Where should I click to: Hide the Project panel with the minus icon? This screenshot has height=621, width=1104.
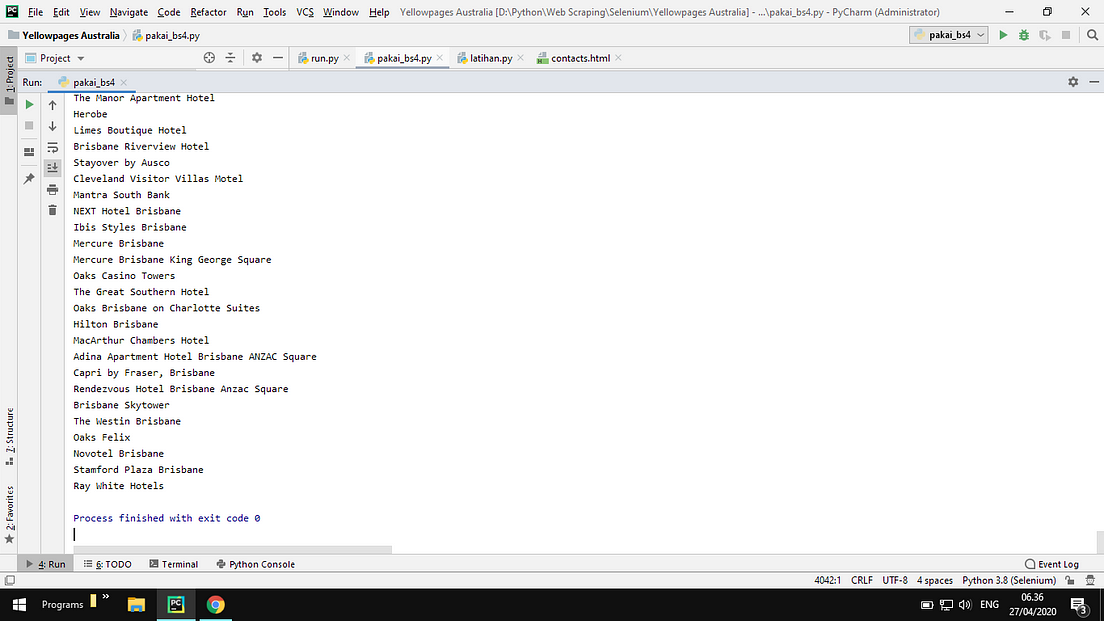click(278, 58)
